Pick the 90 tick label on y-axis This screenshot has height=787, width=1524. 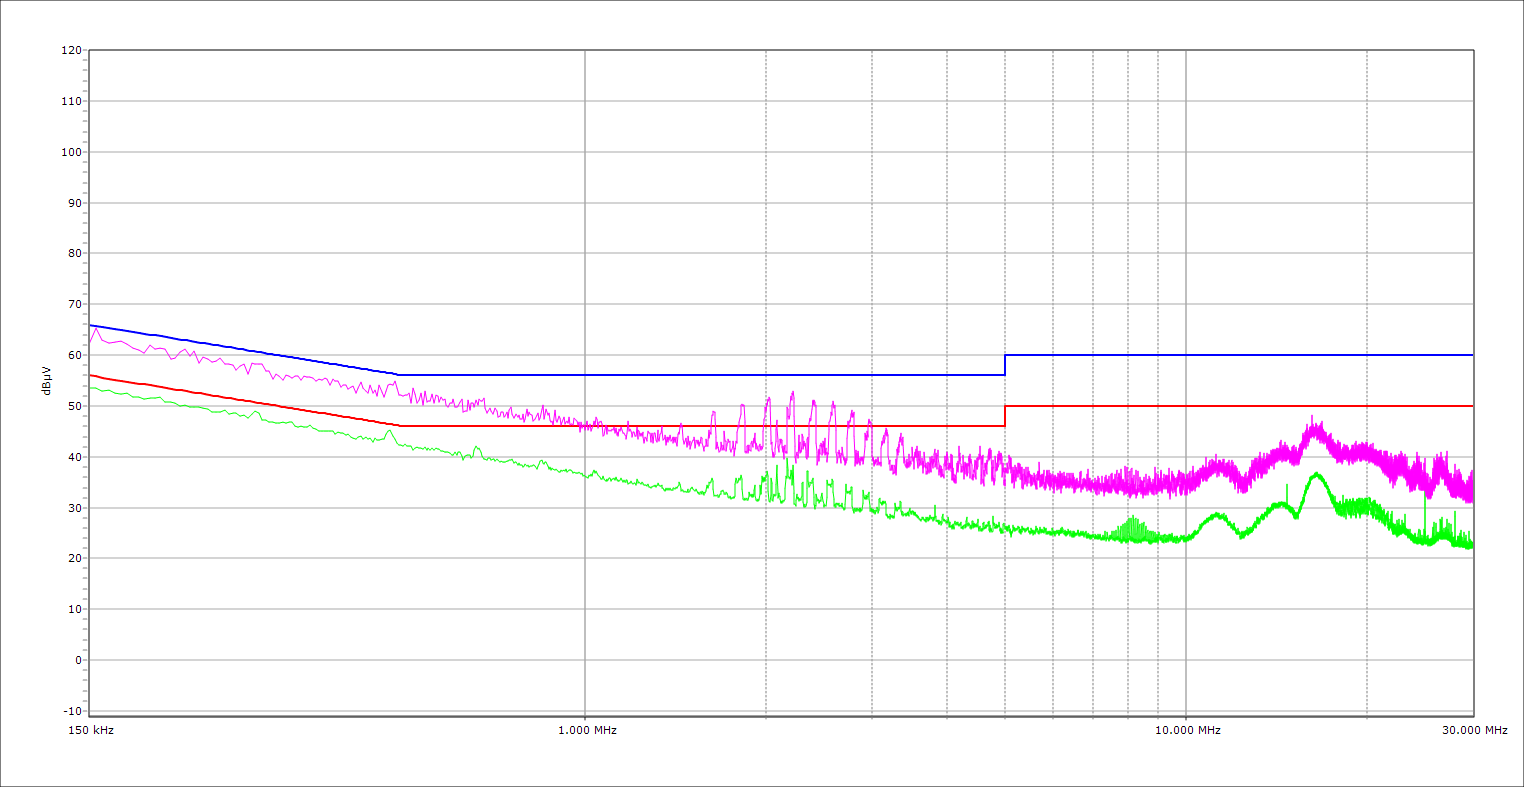coord(74,203)
